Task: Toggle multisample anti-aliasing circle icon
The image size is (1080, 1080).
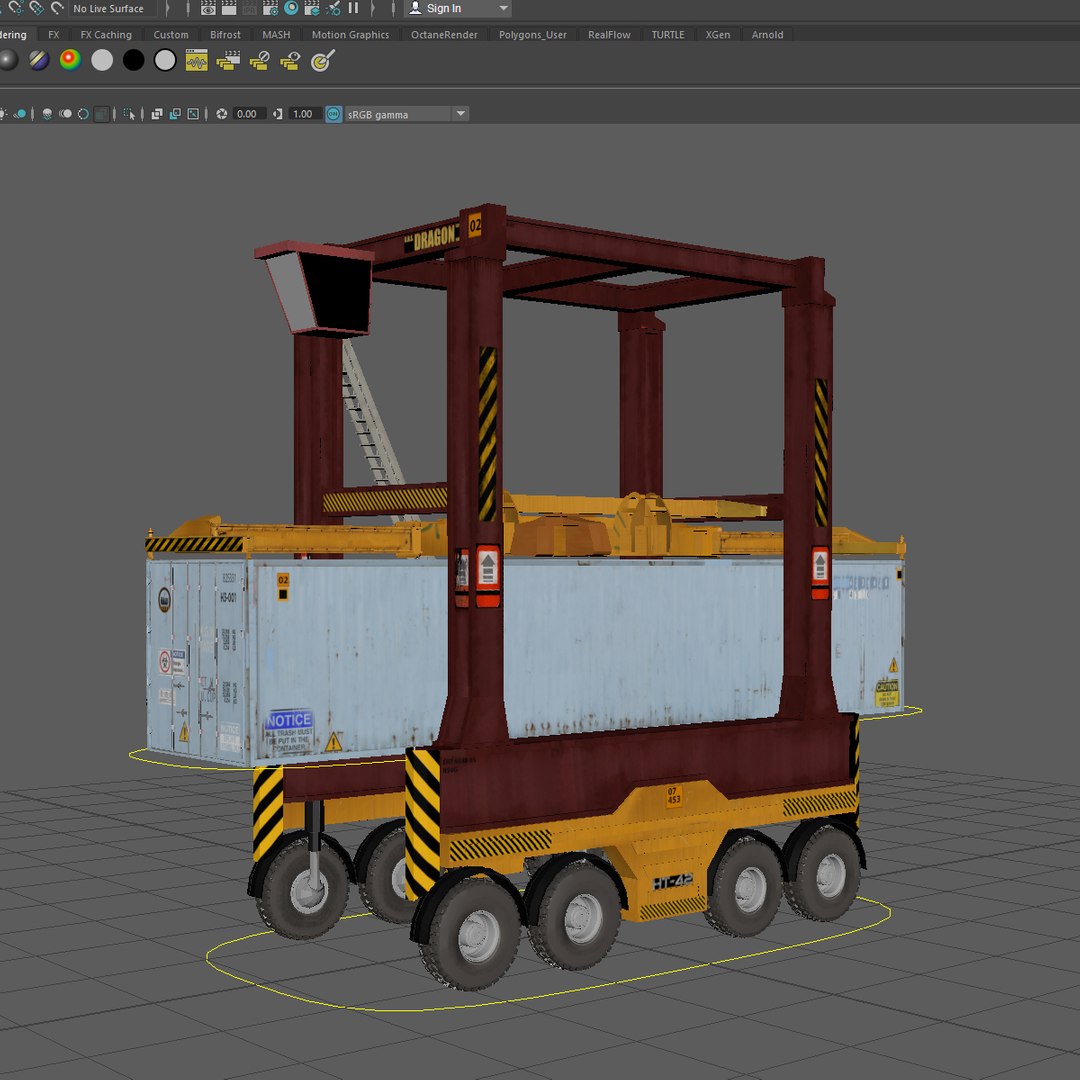Action: (83, 114)
